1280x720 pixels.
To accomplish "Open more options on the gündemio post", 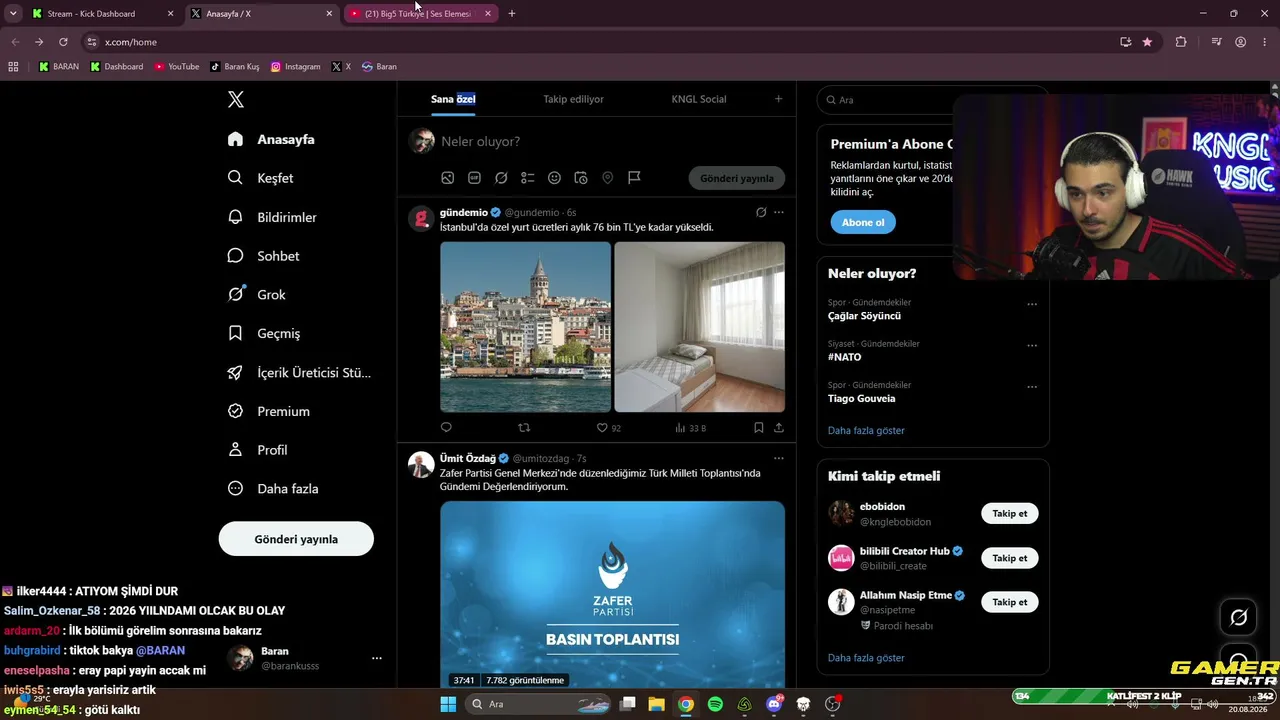I will click(x=779, y=212).
